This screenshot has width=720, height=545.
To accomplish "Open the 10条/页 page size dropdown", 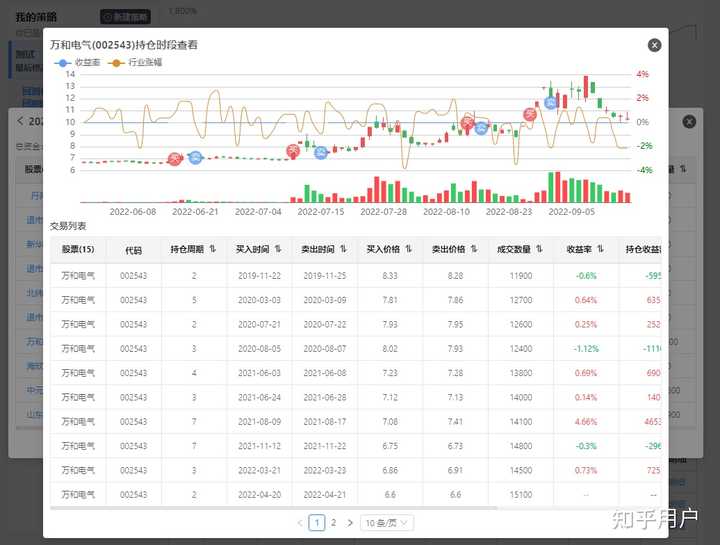I will click(387, 523).
